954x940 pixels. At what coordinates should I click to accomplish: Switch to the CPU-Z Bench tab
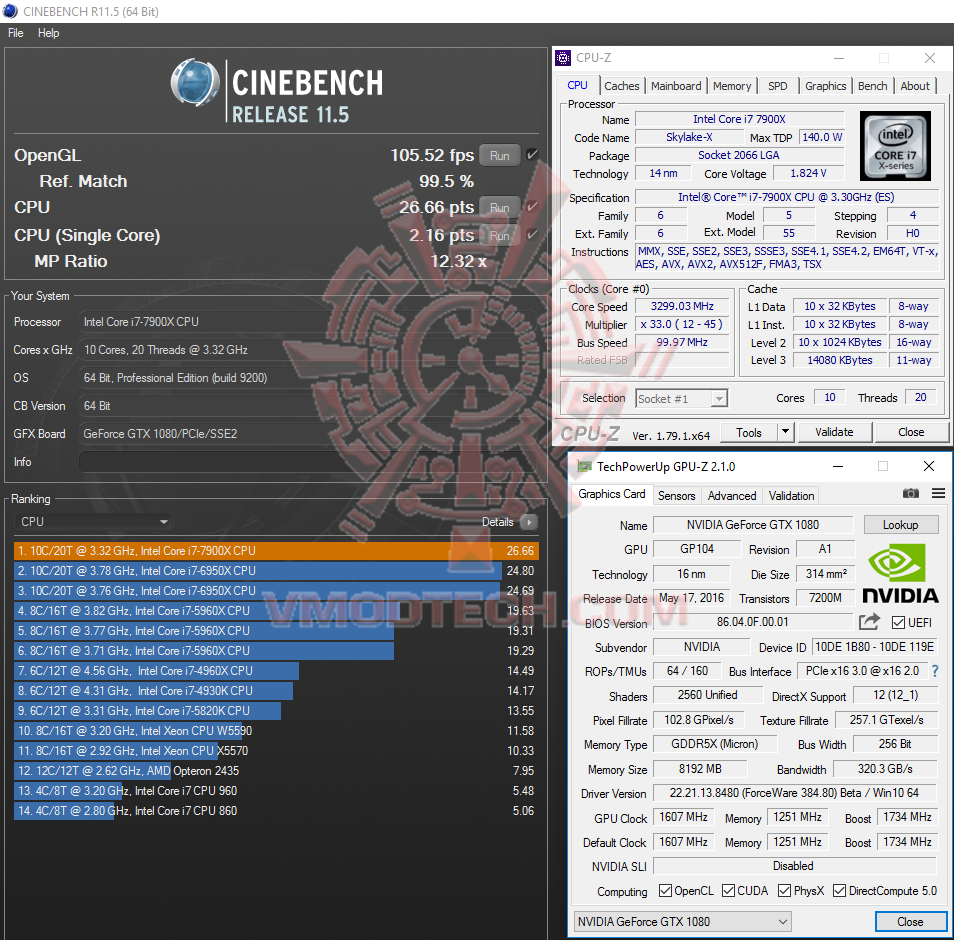point(872,86)
